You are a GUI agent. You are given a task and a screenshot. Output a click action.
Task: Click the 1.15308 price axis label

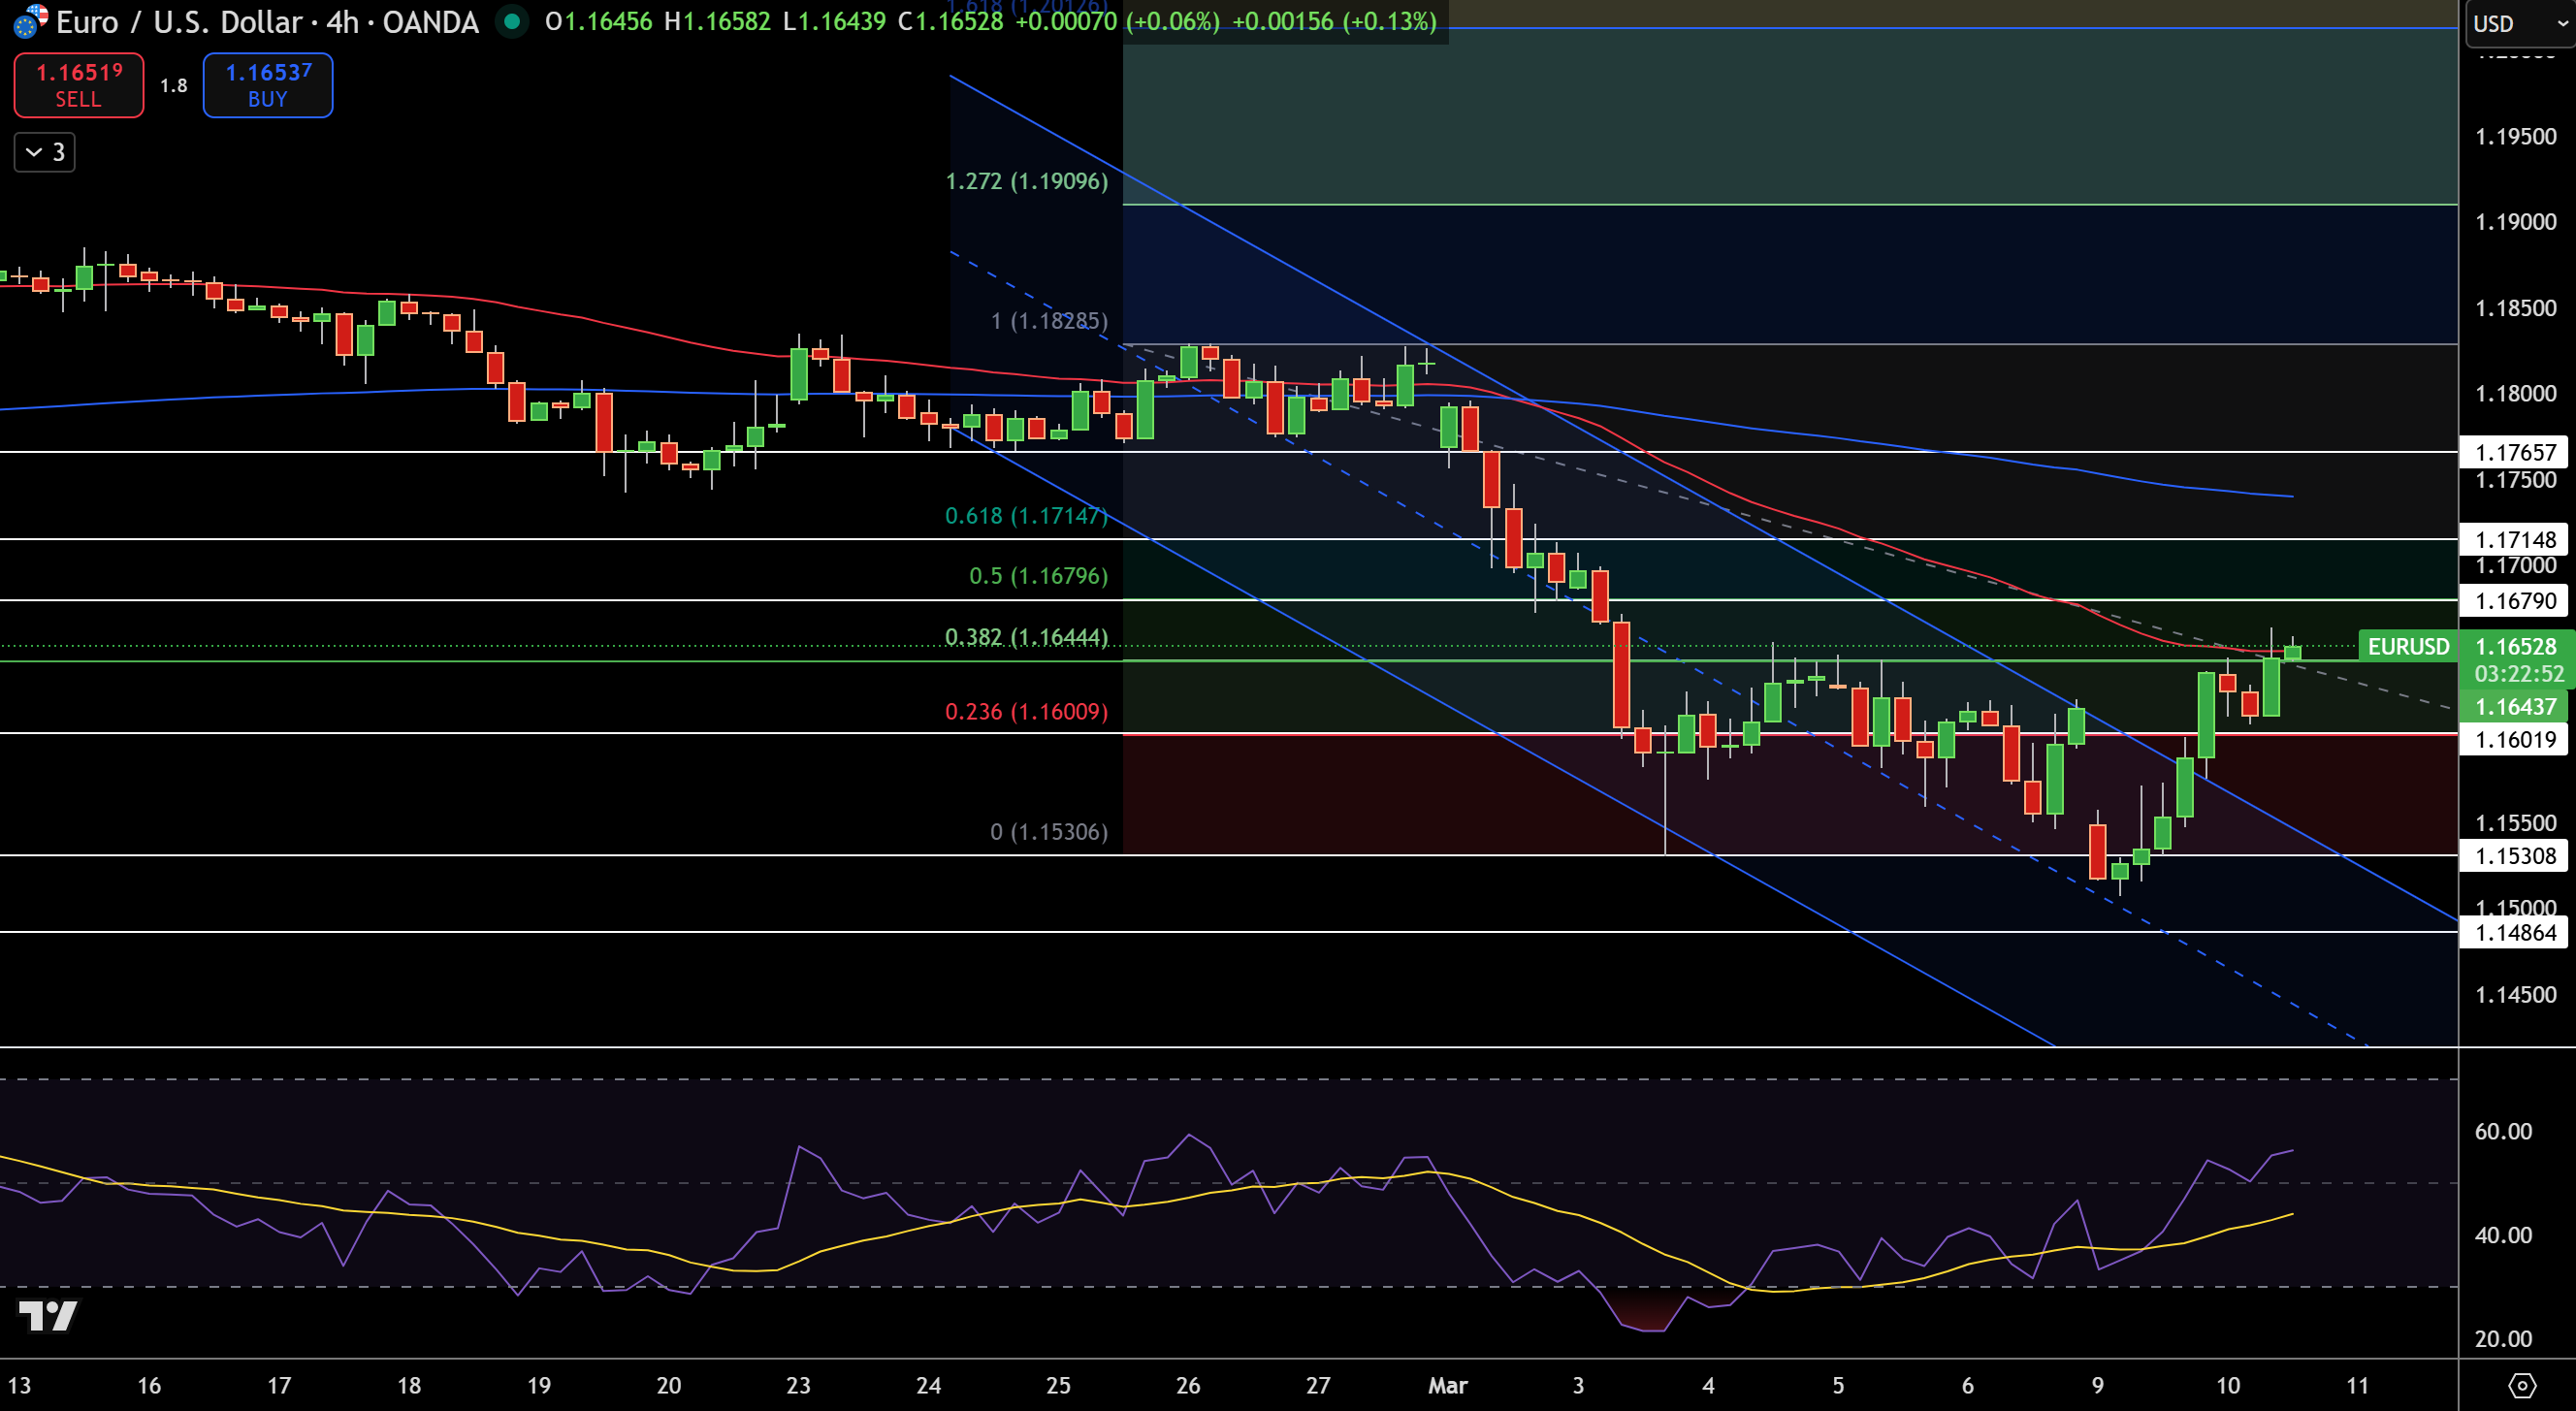point(2514,855)
